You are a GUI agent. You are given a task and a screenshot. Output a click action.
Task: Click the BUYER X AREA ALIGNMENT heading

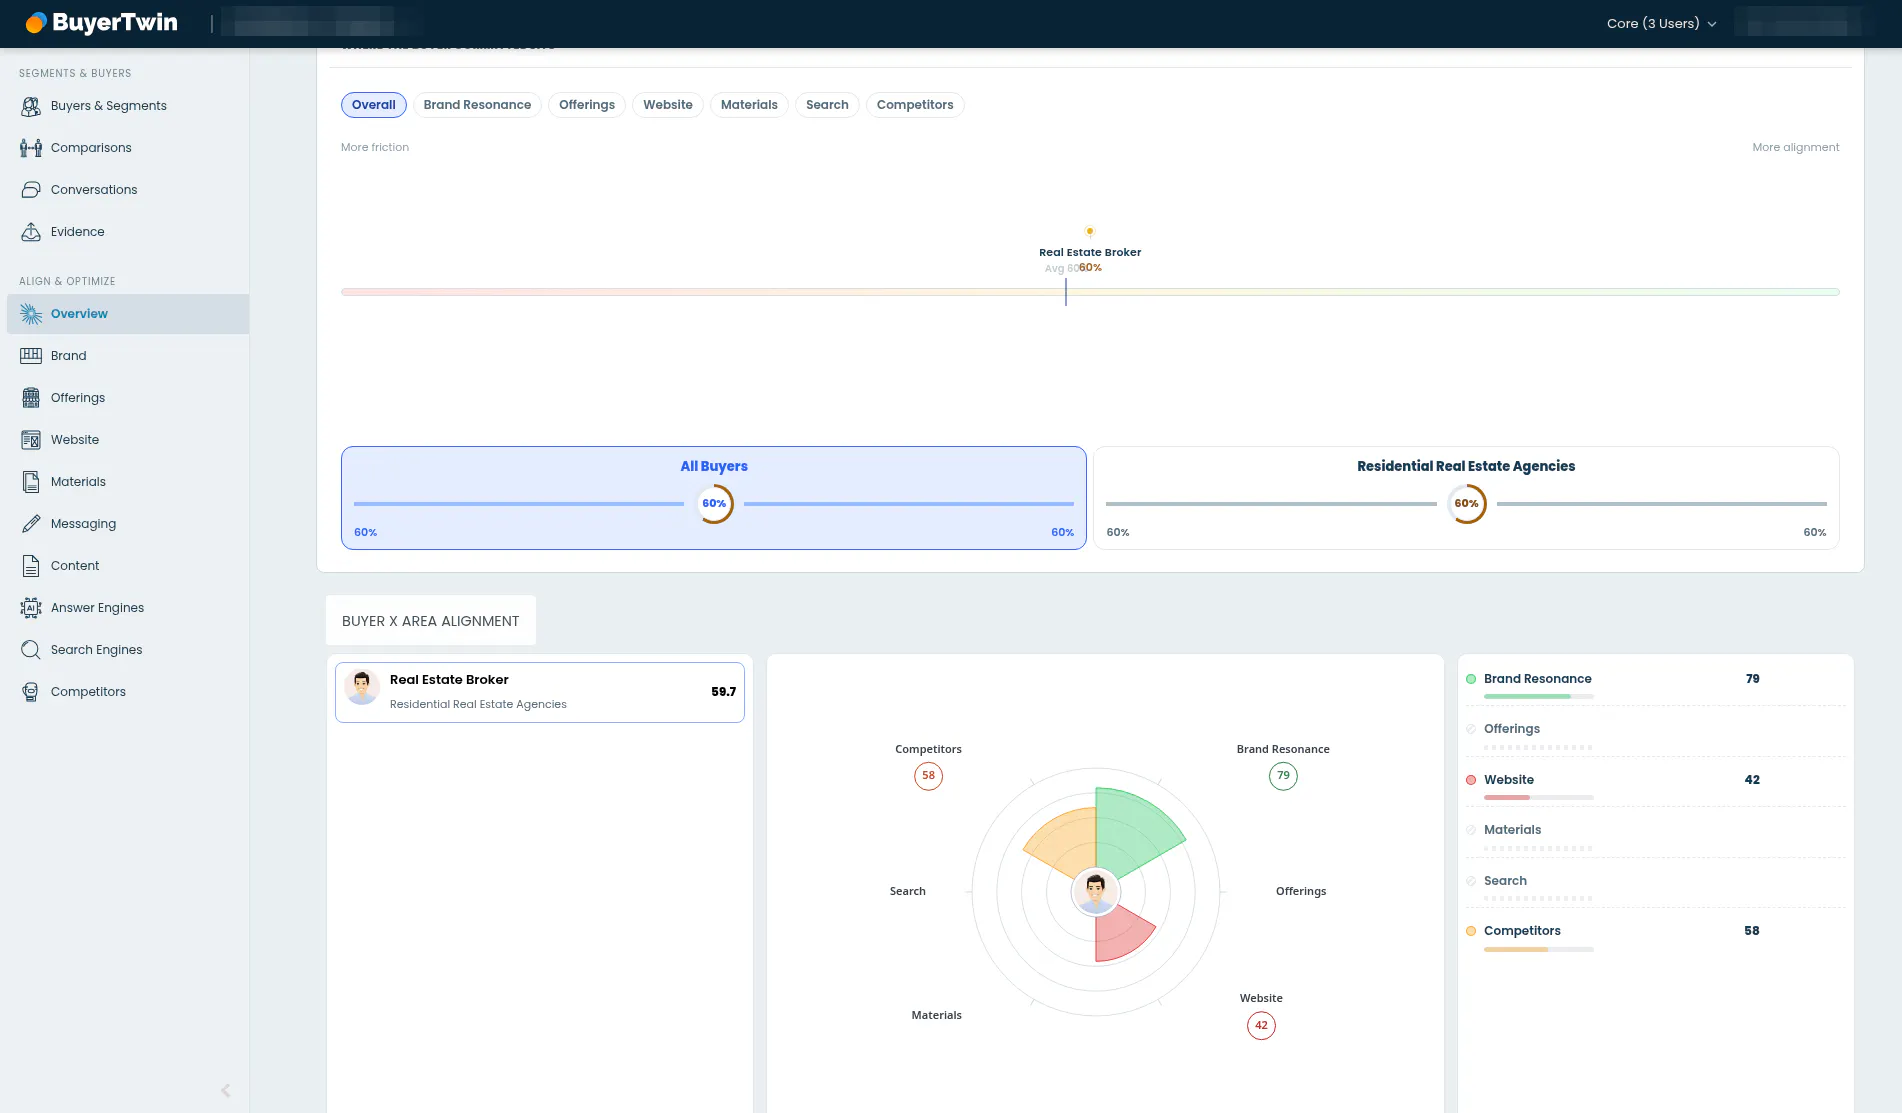point(431,621)
